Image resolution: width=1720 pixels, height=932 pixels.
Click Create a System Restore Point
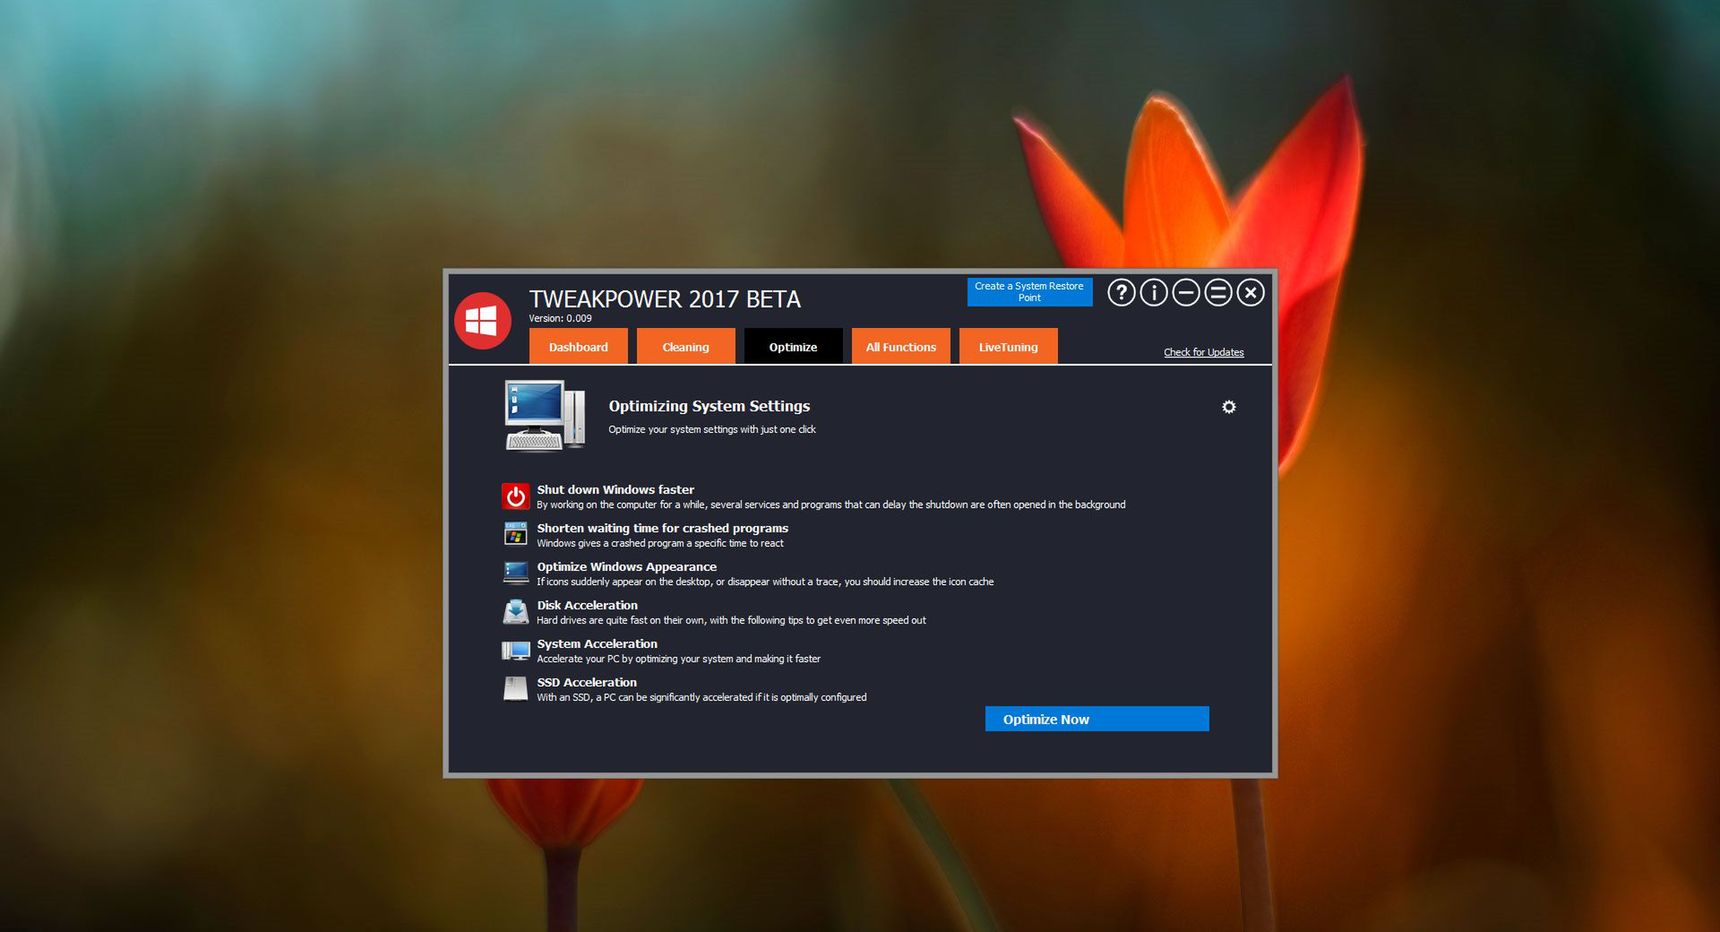1029,292
